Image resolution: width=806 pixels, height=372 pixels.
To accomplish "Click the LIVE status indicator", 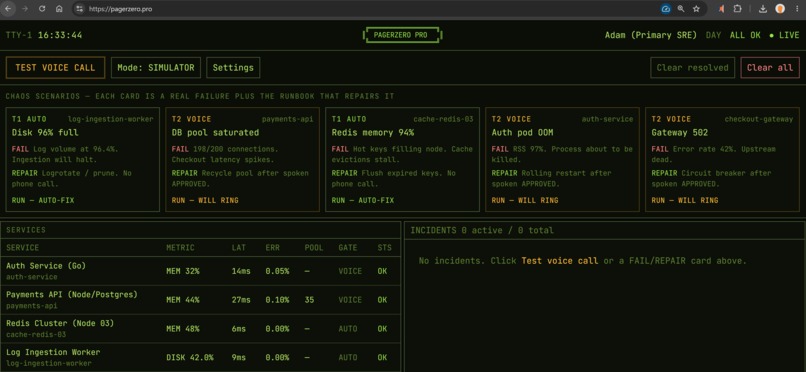I will point(784,35).
